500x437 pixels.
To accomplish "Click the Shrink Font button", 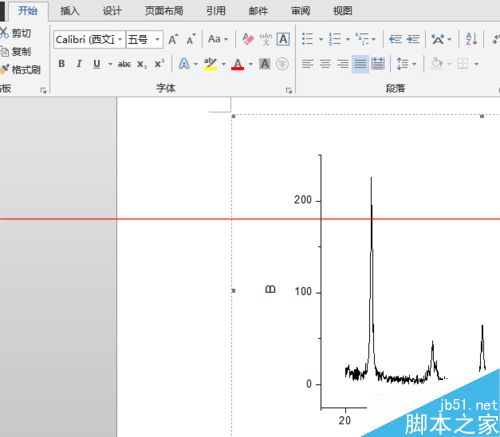I will (191, 39).
